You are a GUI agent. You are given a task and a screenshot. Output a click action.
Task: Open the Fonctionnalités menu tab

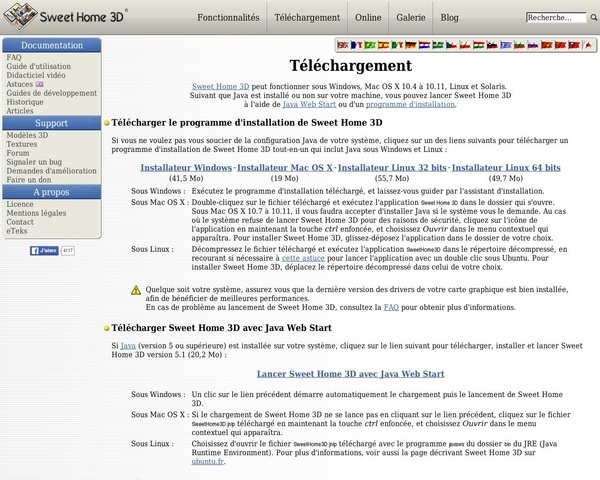pos(227,17)
